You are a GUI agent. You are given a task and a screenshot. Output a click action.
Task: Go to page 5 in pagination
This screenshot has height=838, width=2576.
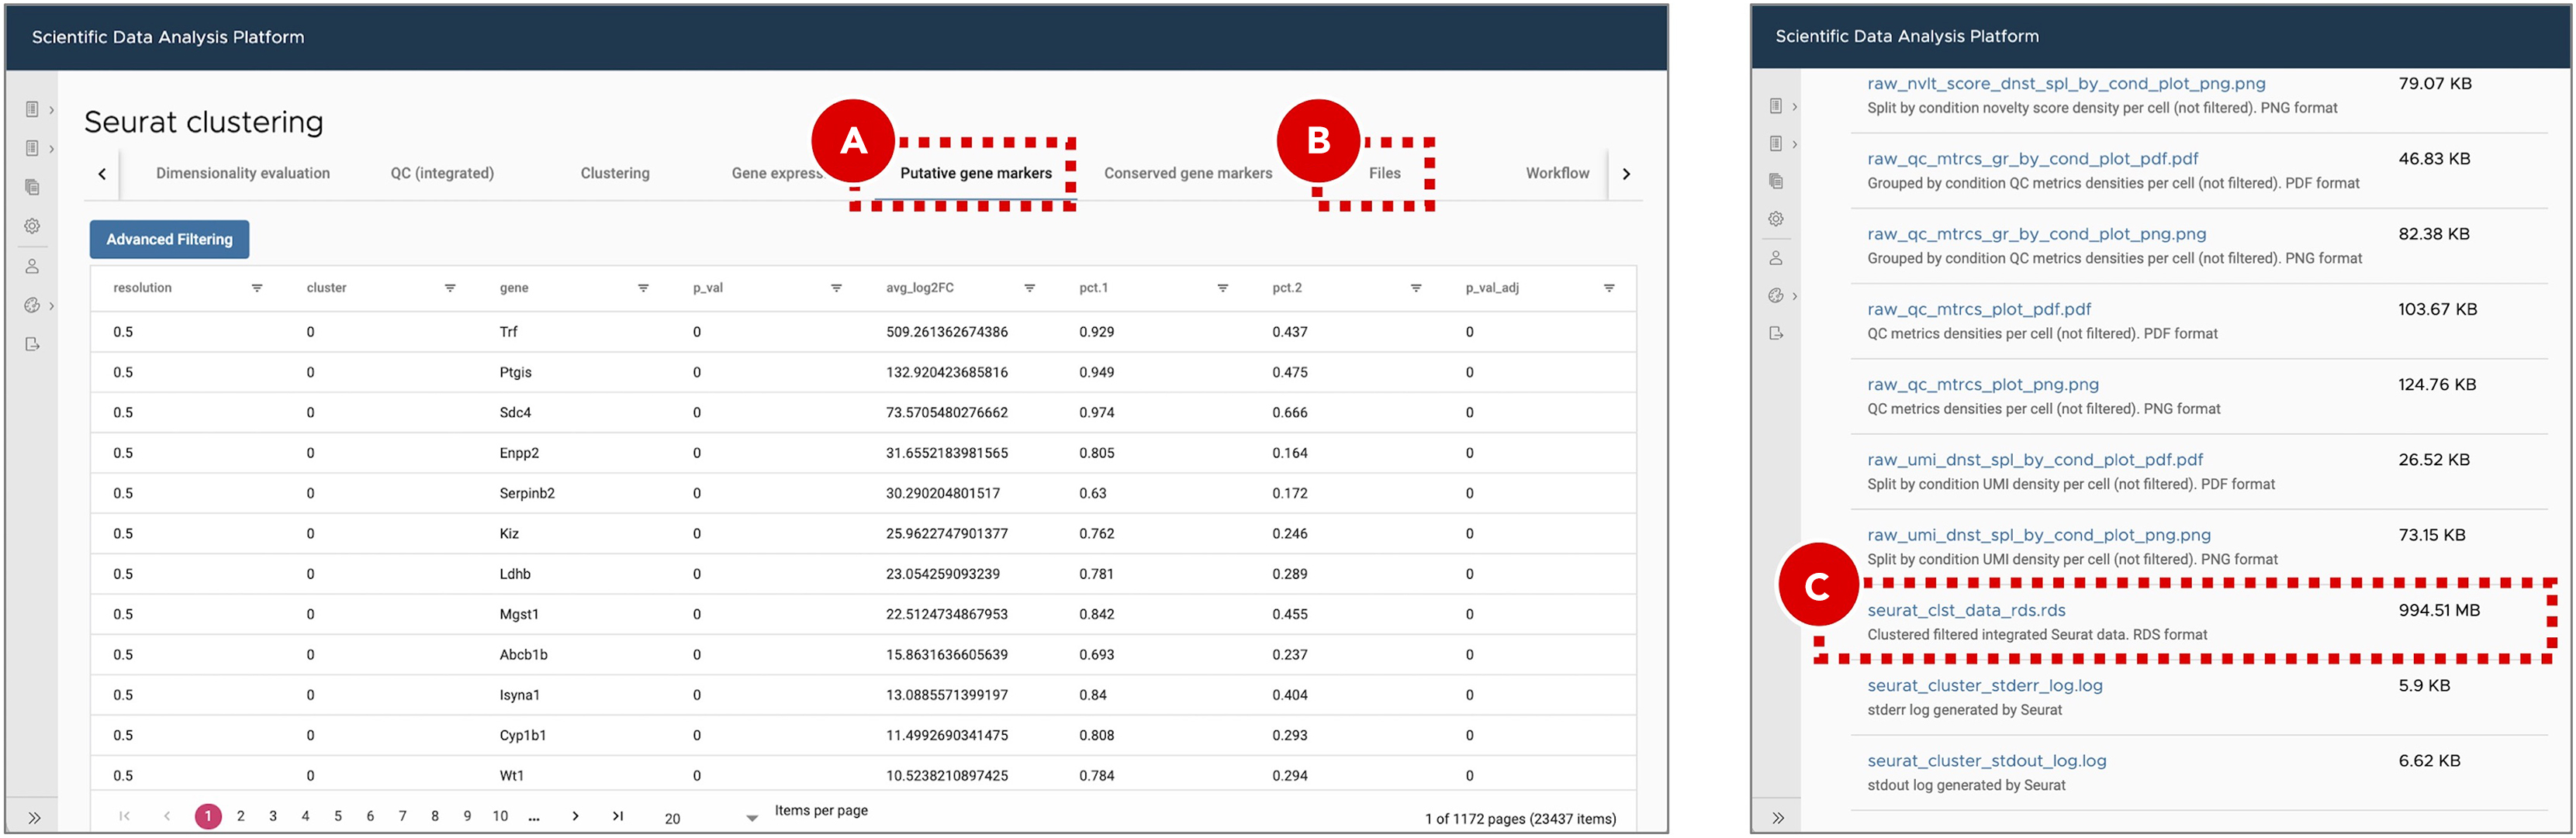tap(338, 816)
